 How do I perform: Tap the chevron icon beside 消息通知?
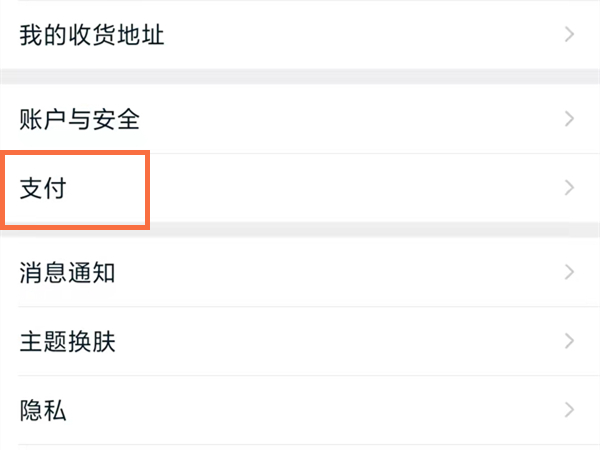click(x=570, y=272)
